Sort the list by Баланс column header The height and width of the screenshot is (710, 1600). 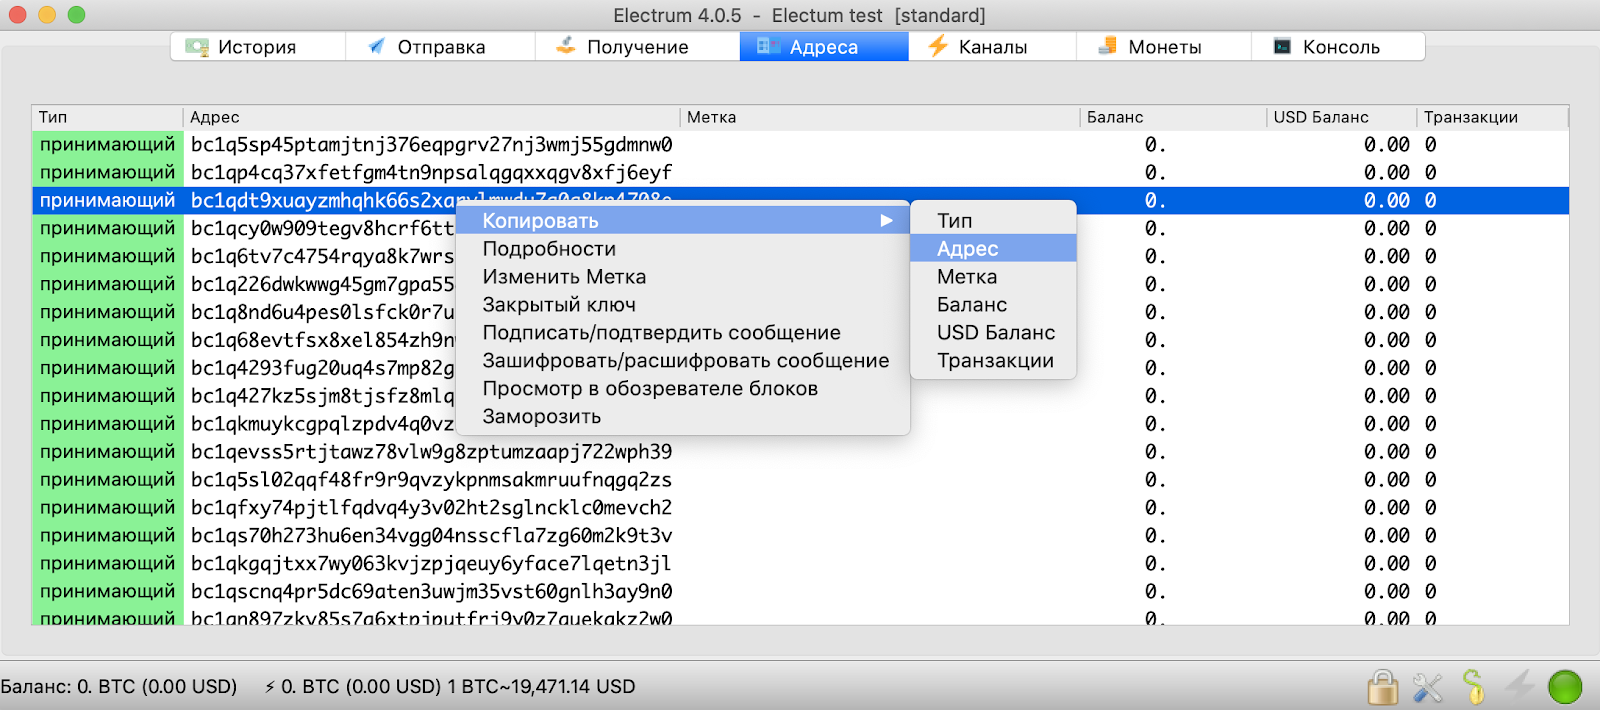1115,117
